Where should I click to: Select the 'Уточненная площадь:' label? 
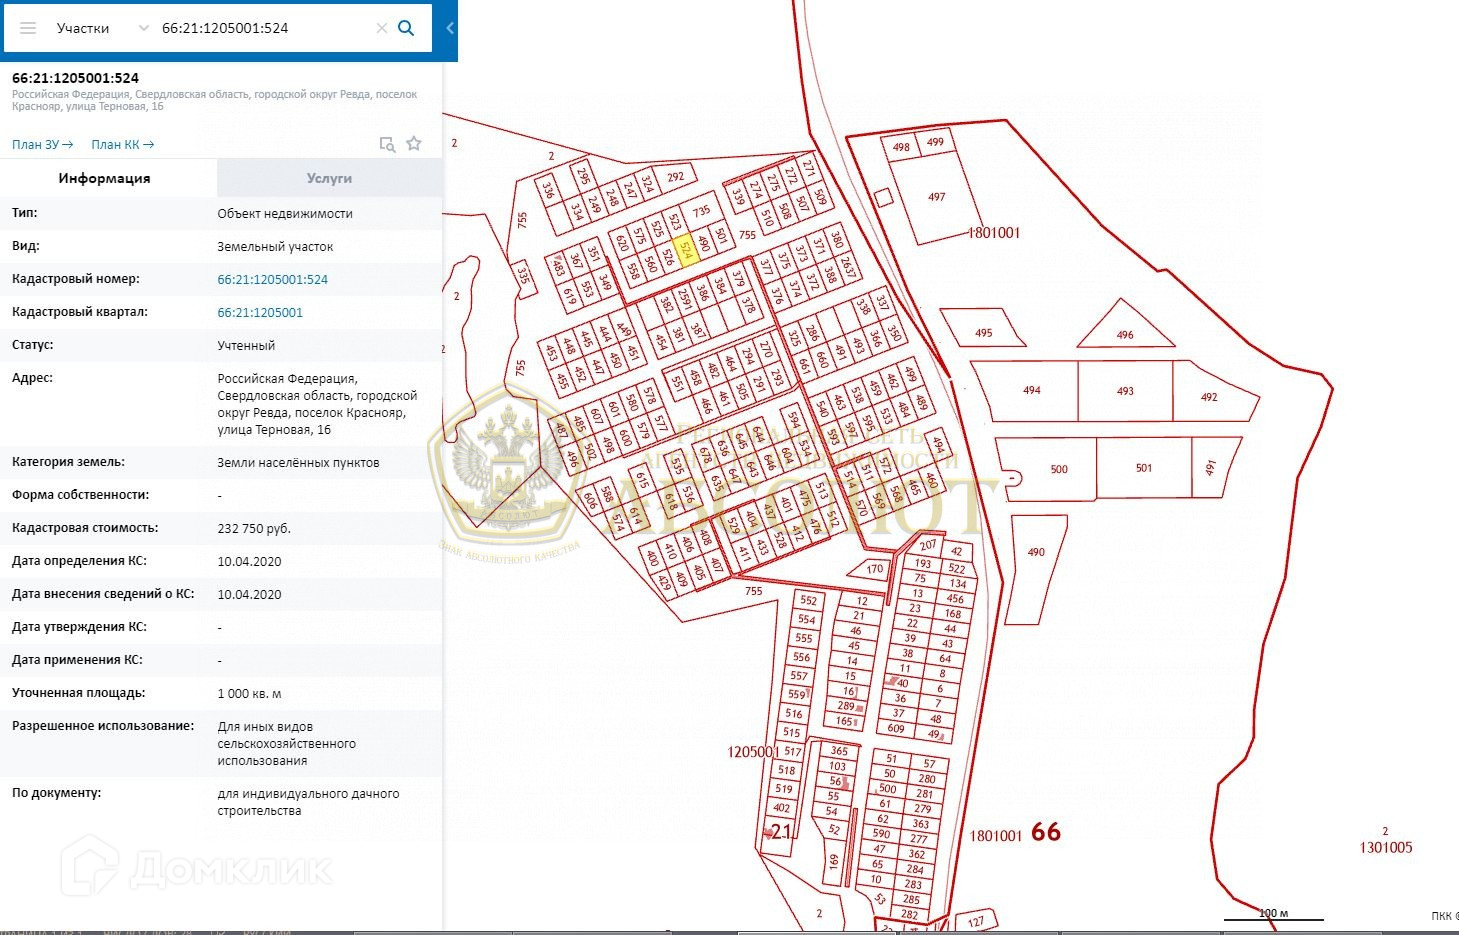(x=78, y=693)
